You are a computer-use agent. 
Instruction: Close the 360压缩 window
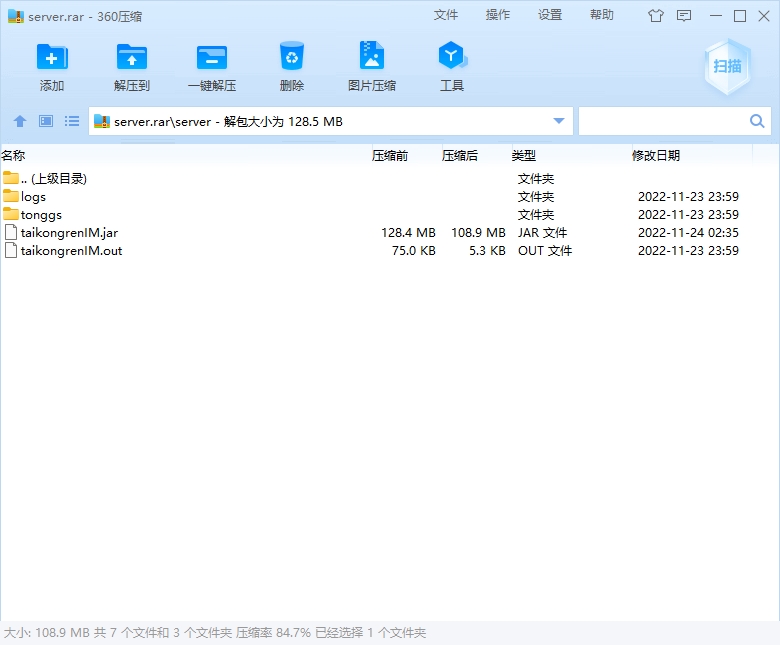(x=764, y=16)
